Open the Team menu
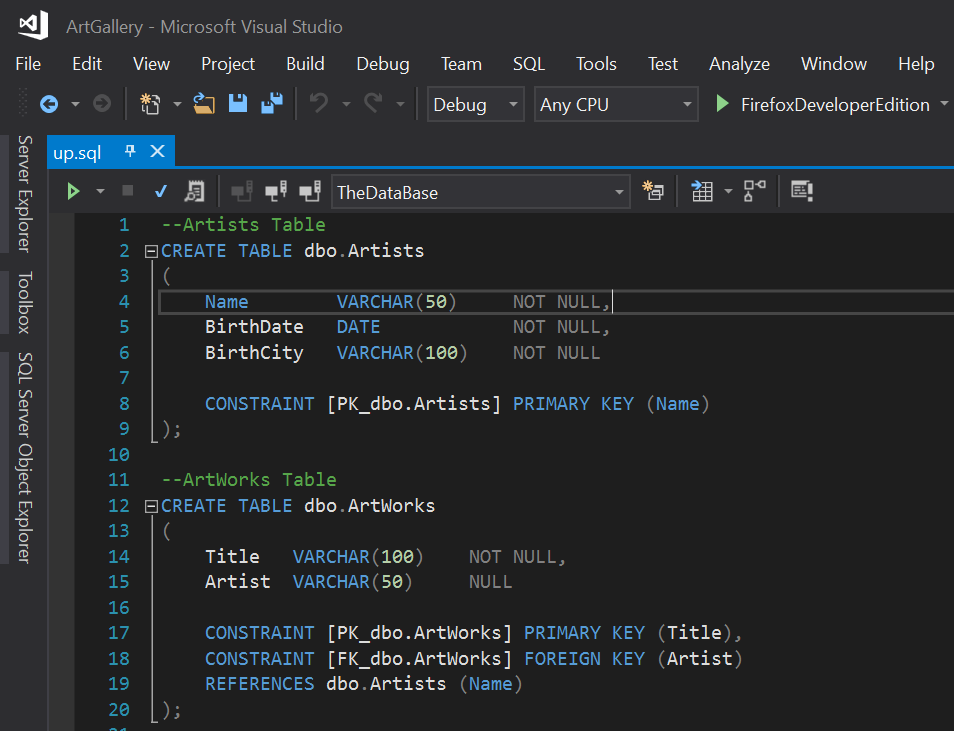954x731 pixels. tap(461, 64)
